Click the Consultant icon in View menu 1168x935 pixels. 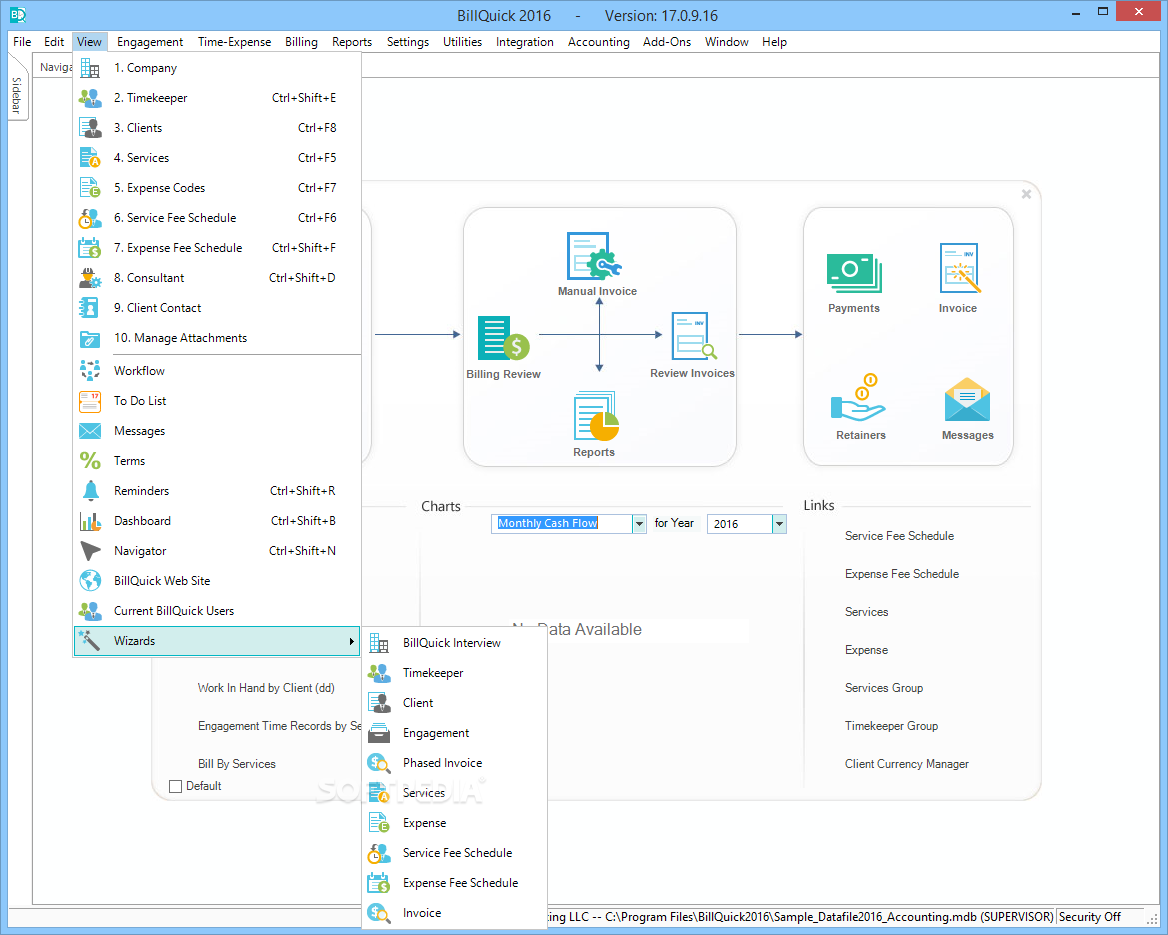[90, 278]
